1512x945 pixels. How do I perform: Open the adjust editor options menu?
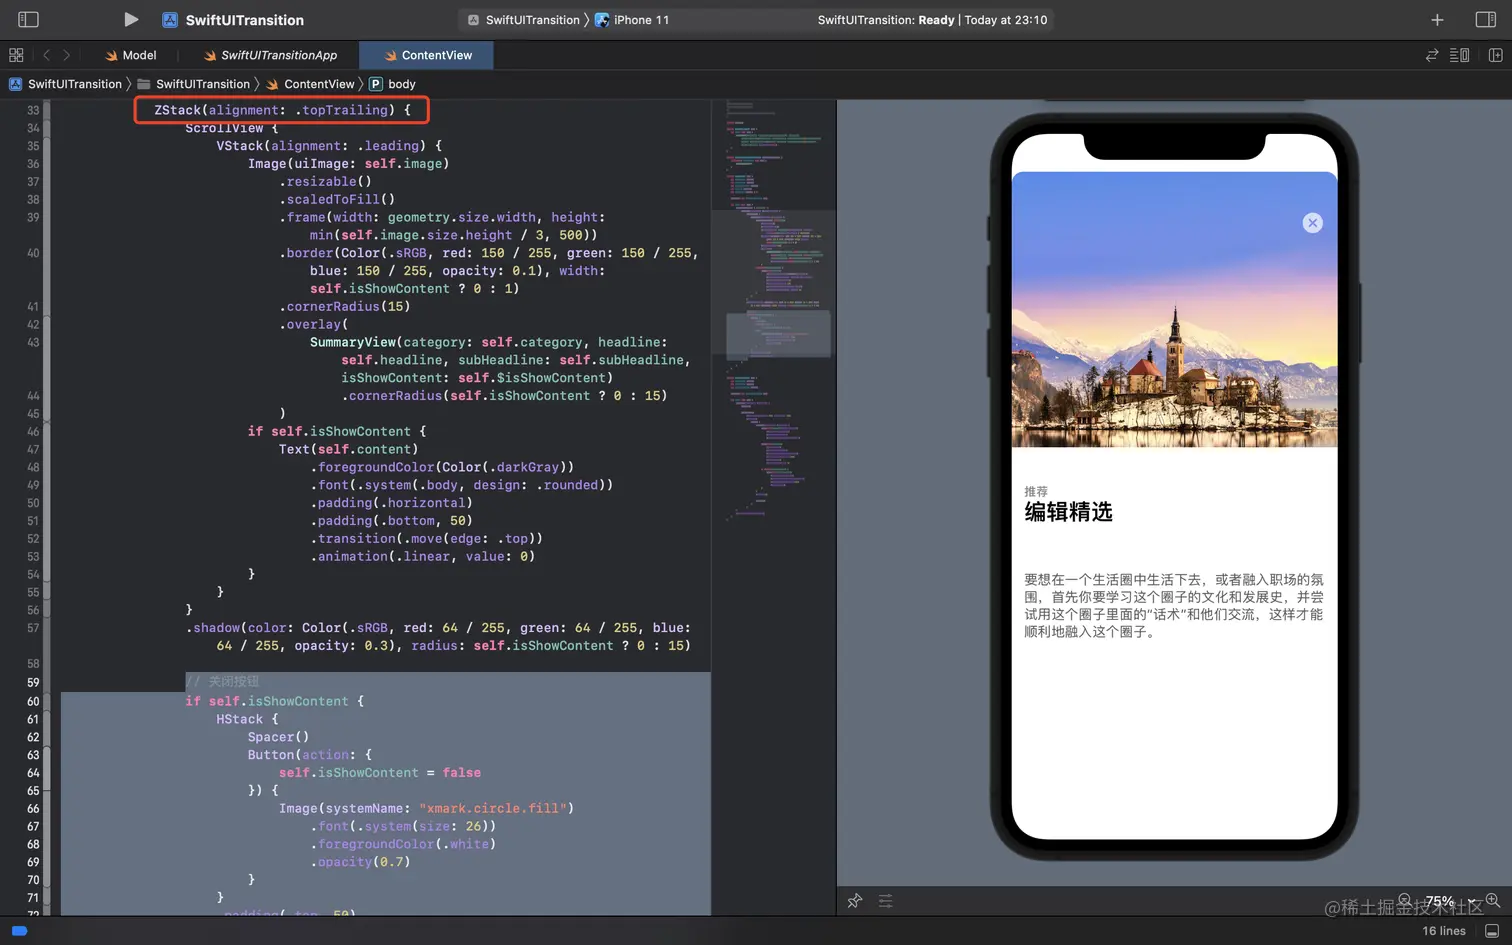[1460, 55]
